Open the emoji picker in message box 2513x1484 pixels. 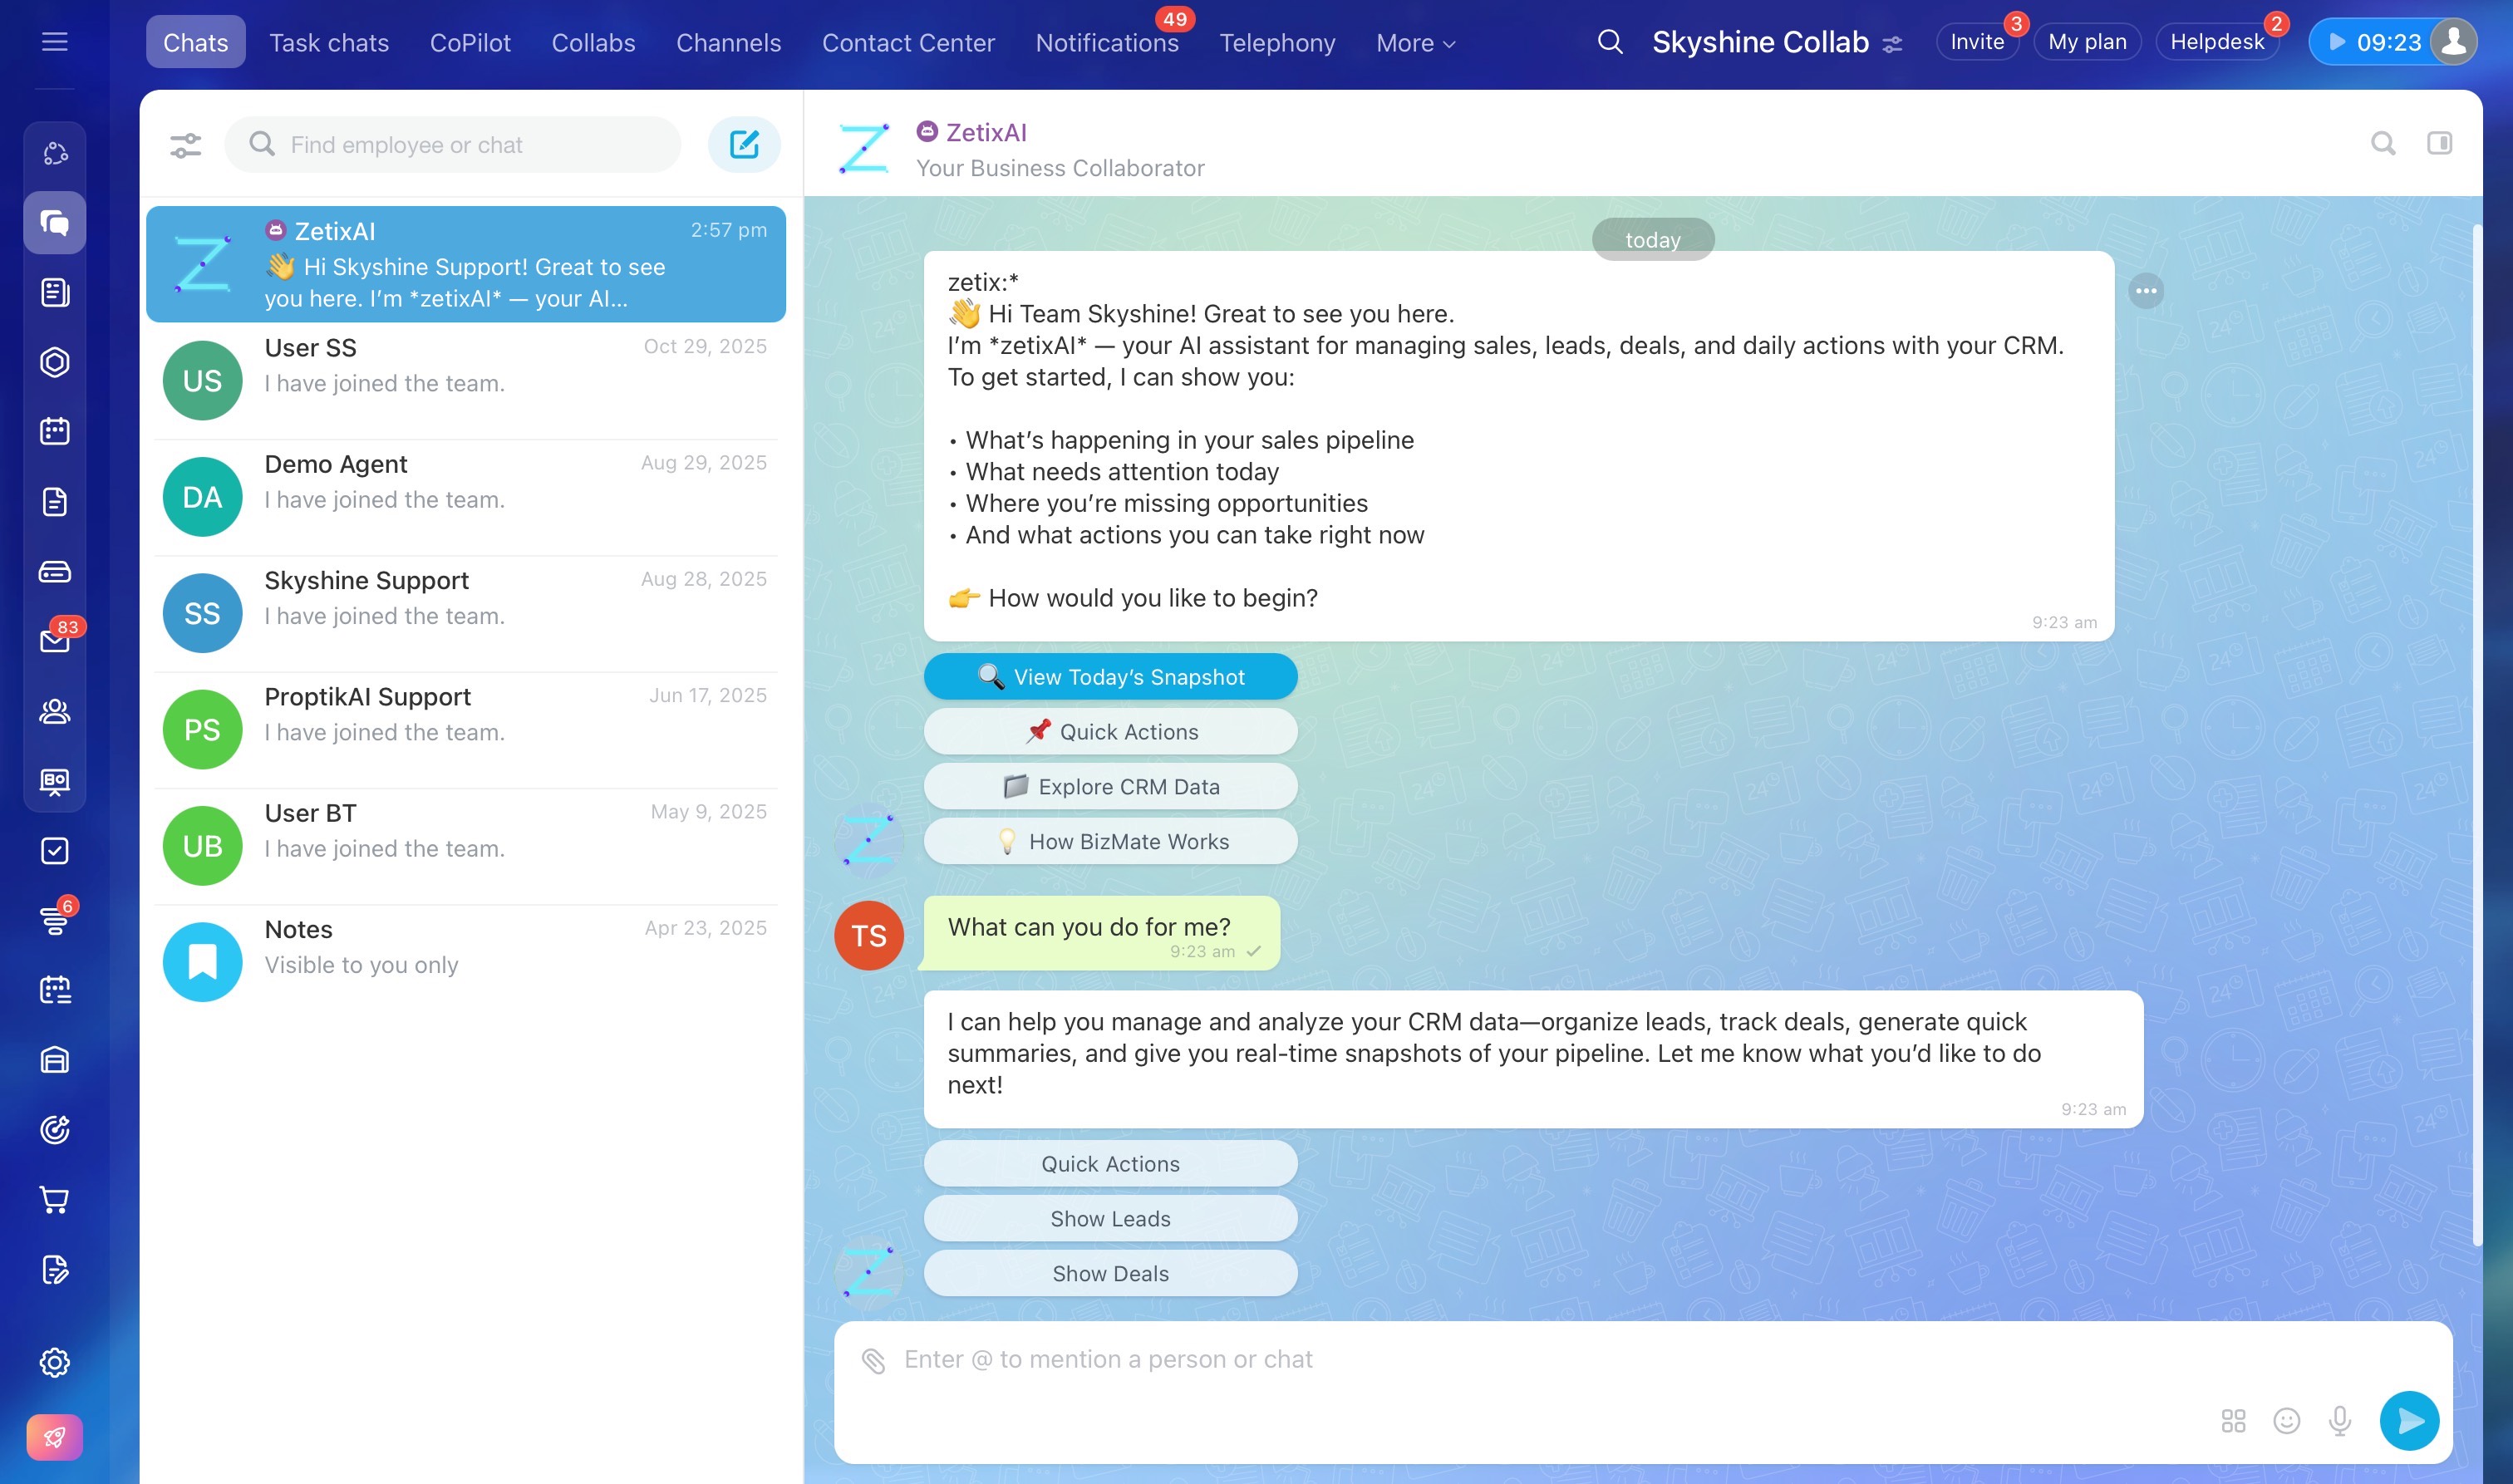tap(2286, 1420)
